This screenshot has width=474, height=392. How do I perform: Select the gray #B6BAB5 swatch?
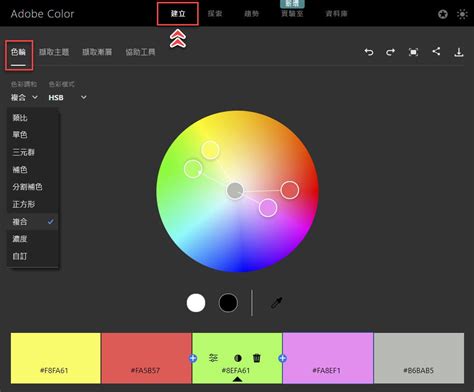click(419, 358)
